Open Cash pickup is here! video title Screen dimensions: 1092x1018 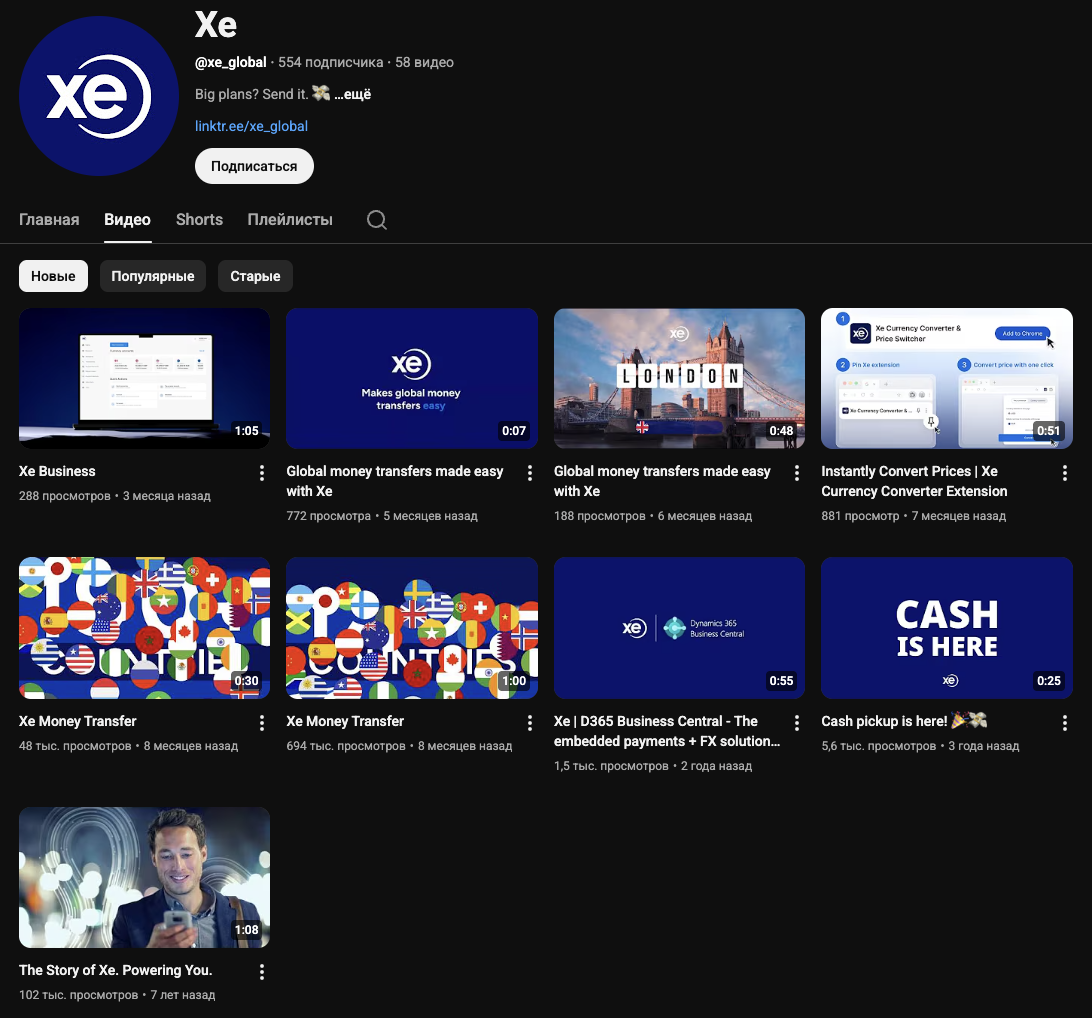click(904, 721)
